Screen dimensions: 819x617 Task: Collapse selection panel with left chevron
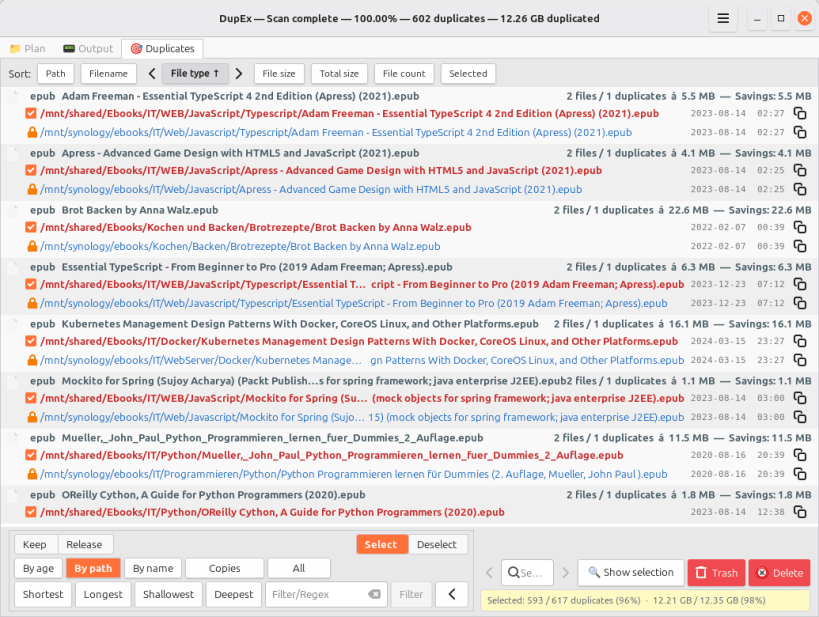452,595
